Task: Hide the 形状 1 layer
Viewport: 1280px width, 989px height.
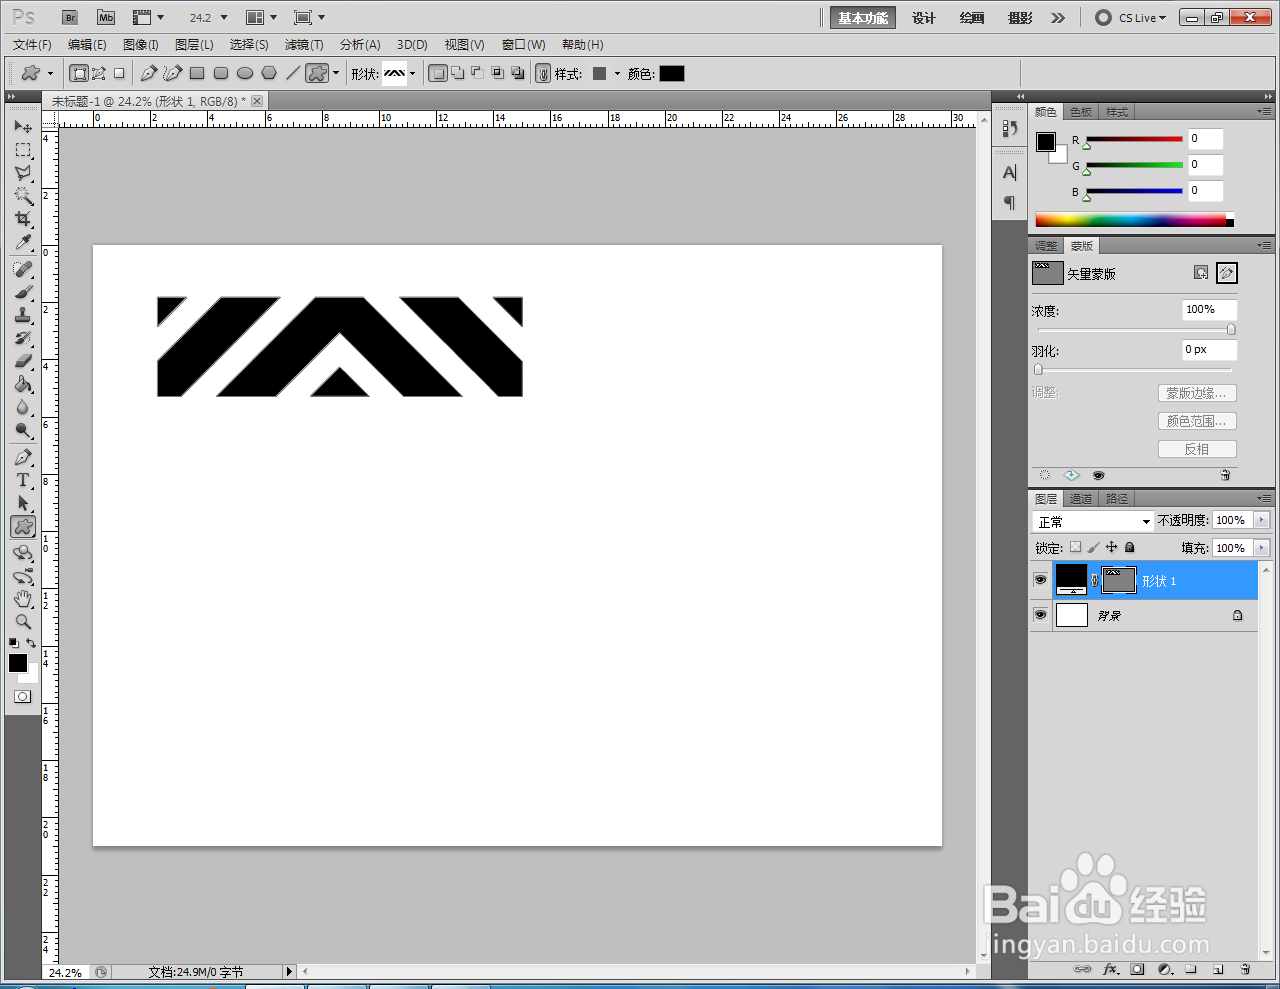Action: (x=1040, y=580)
